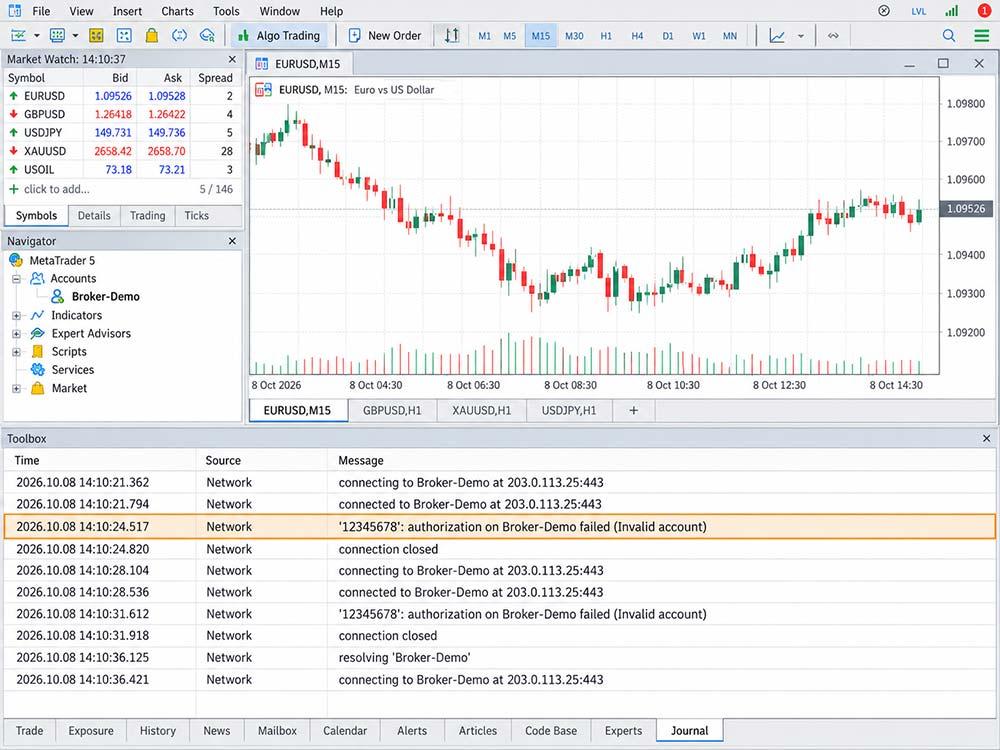Toggle the Algo Trading button
Viewport: 1000px width, 750px height.
point(279,36)
